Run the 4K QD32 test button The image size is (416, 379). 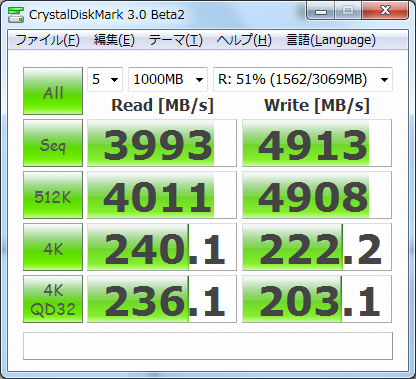53,299
